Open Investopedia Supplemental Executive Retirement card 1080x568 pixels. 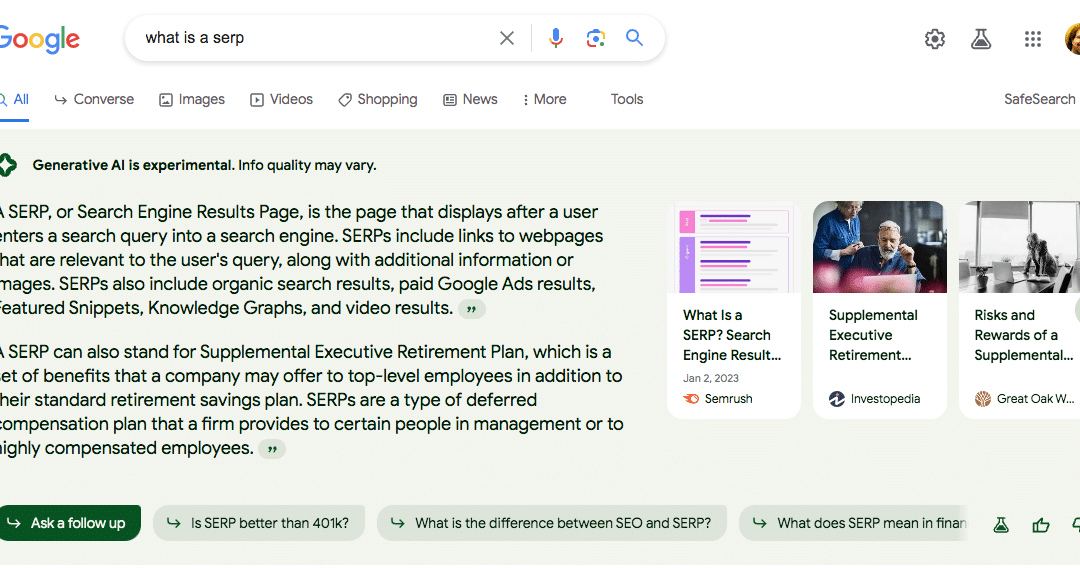(880, 310)
